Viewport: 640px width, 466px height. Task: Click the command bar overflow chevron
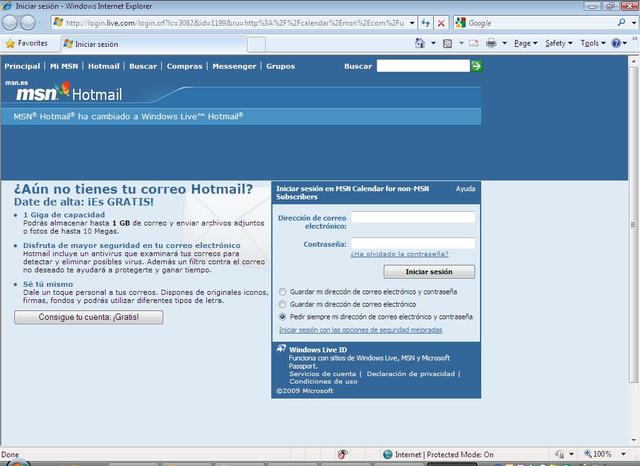(635, 39)
